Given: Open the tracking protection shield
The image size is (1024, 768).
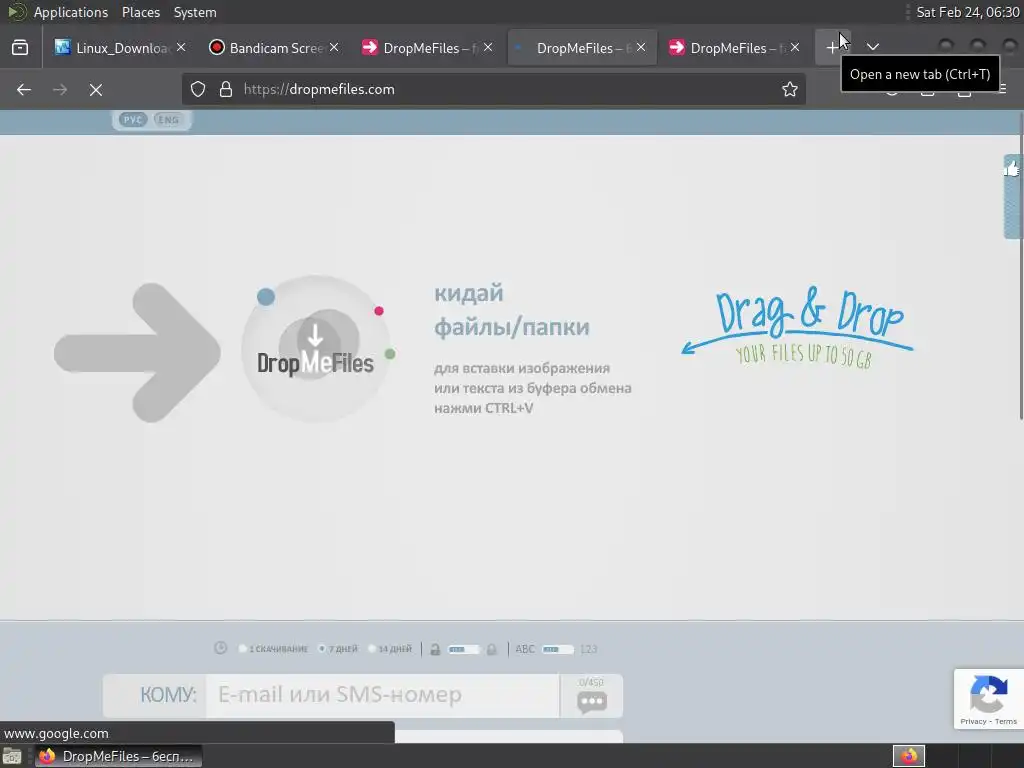Looking at the screenshot, I should (198, 89).
